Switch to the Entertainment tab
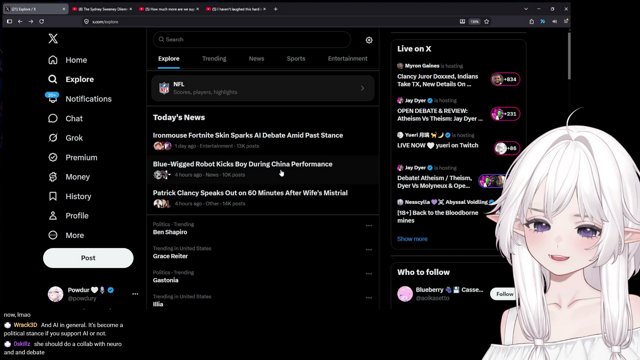This screenshot has width=640, height=360. pyautogui.click(x=347, y=59)
